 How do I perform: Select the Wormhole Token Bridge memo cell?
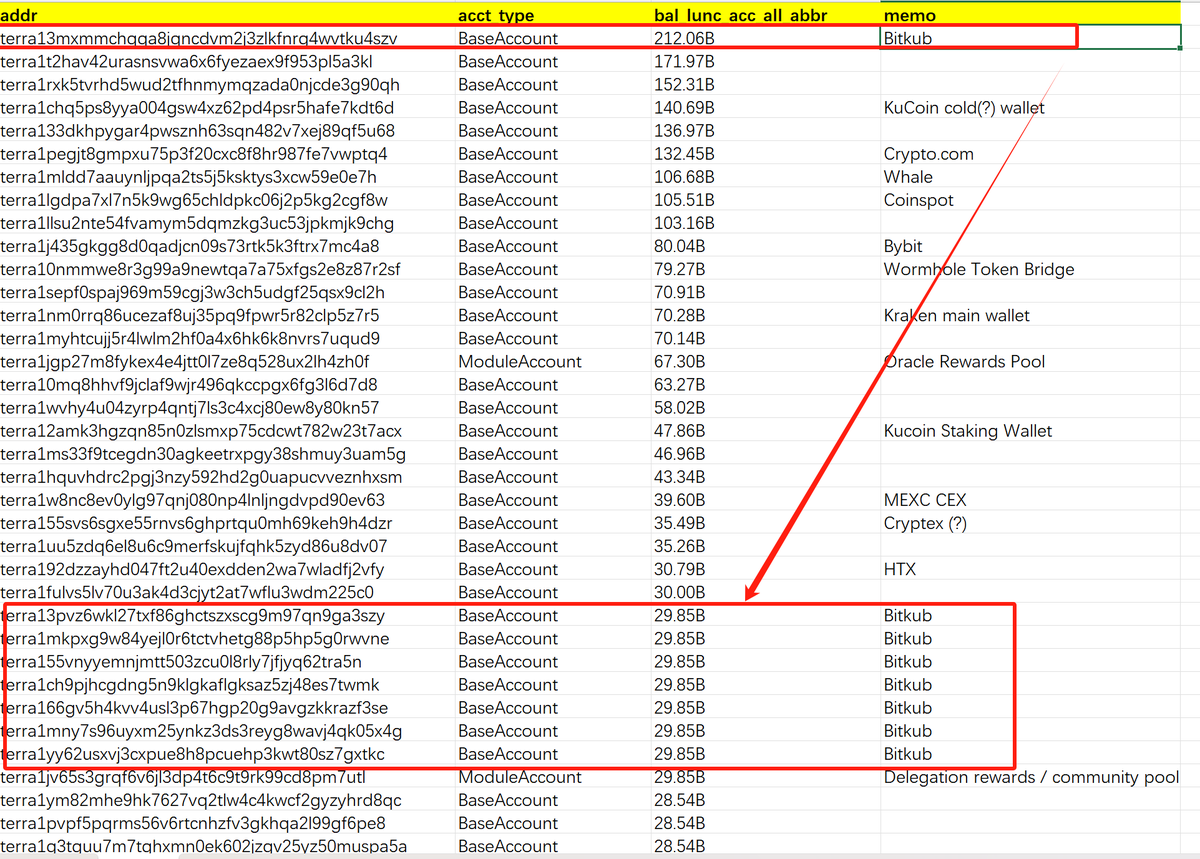(1030, 268)
